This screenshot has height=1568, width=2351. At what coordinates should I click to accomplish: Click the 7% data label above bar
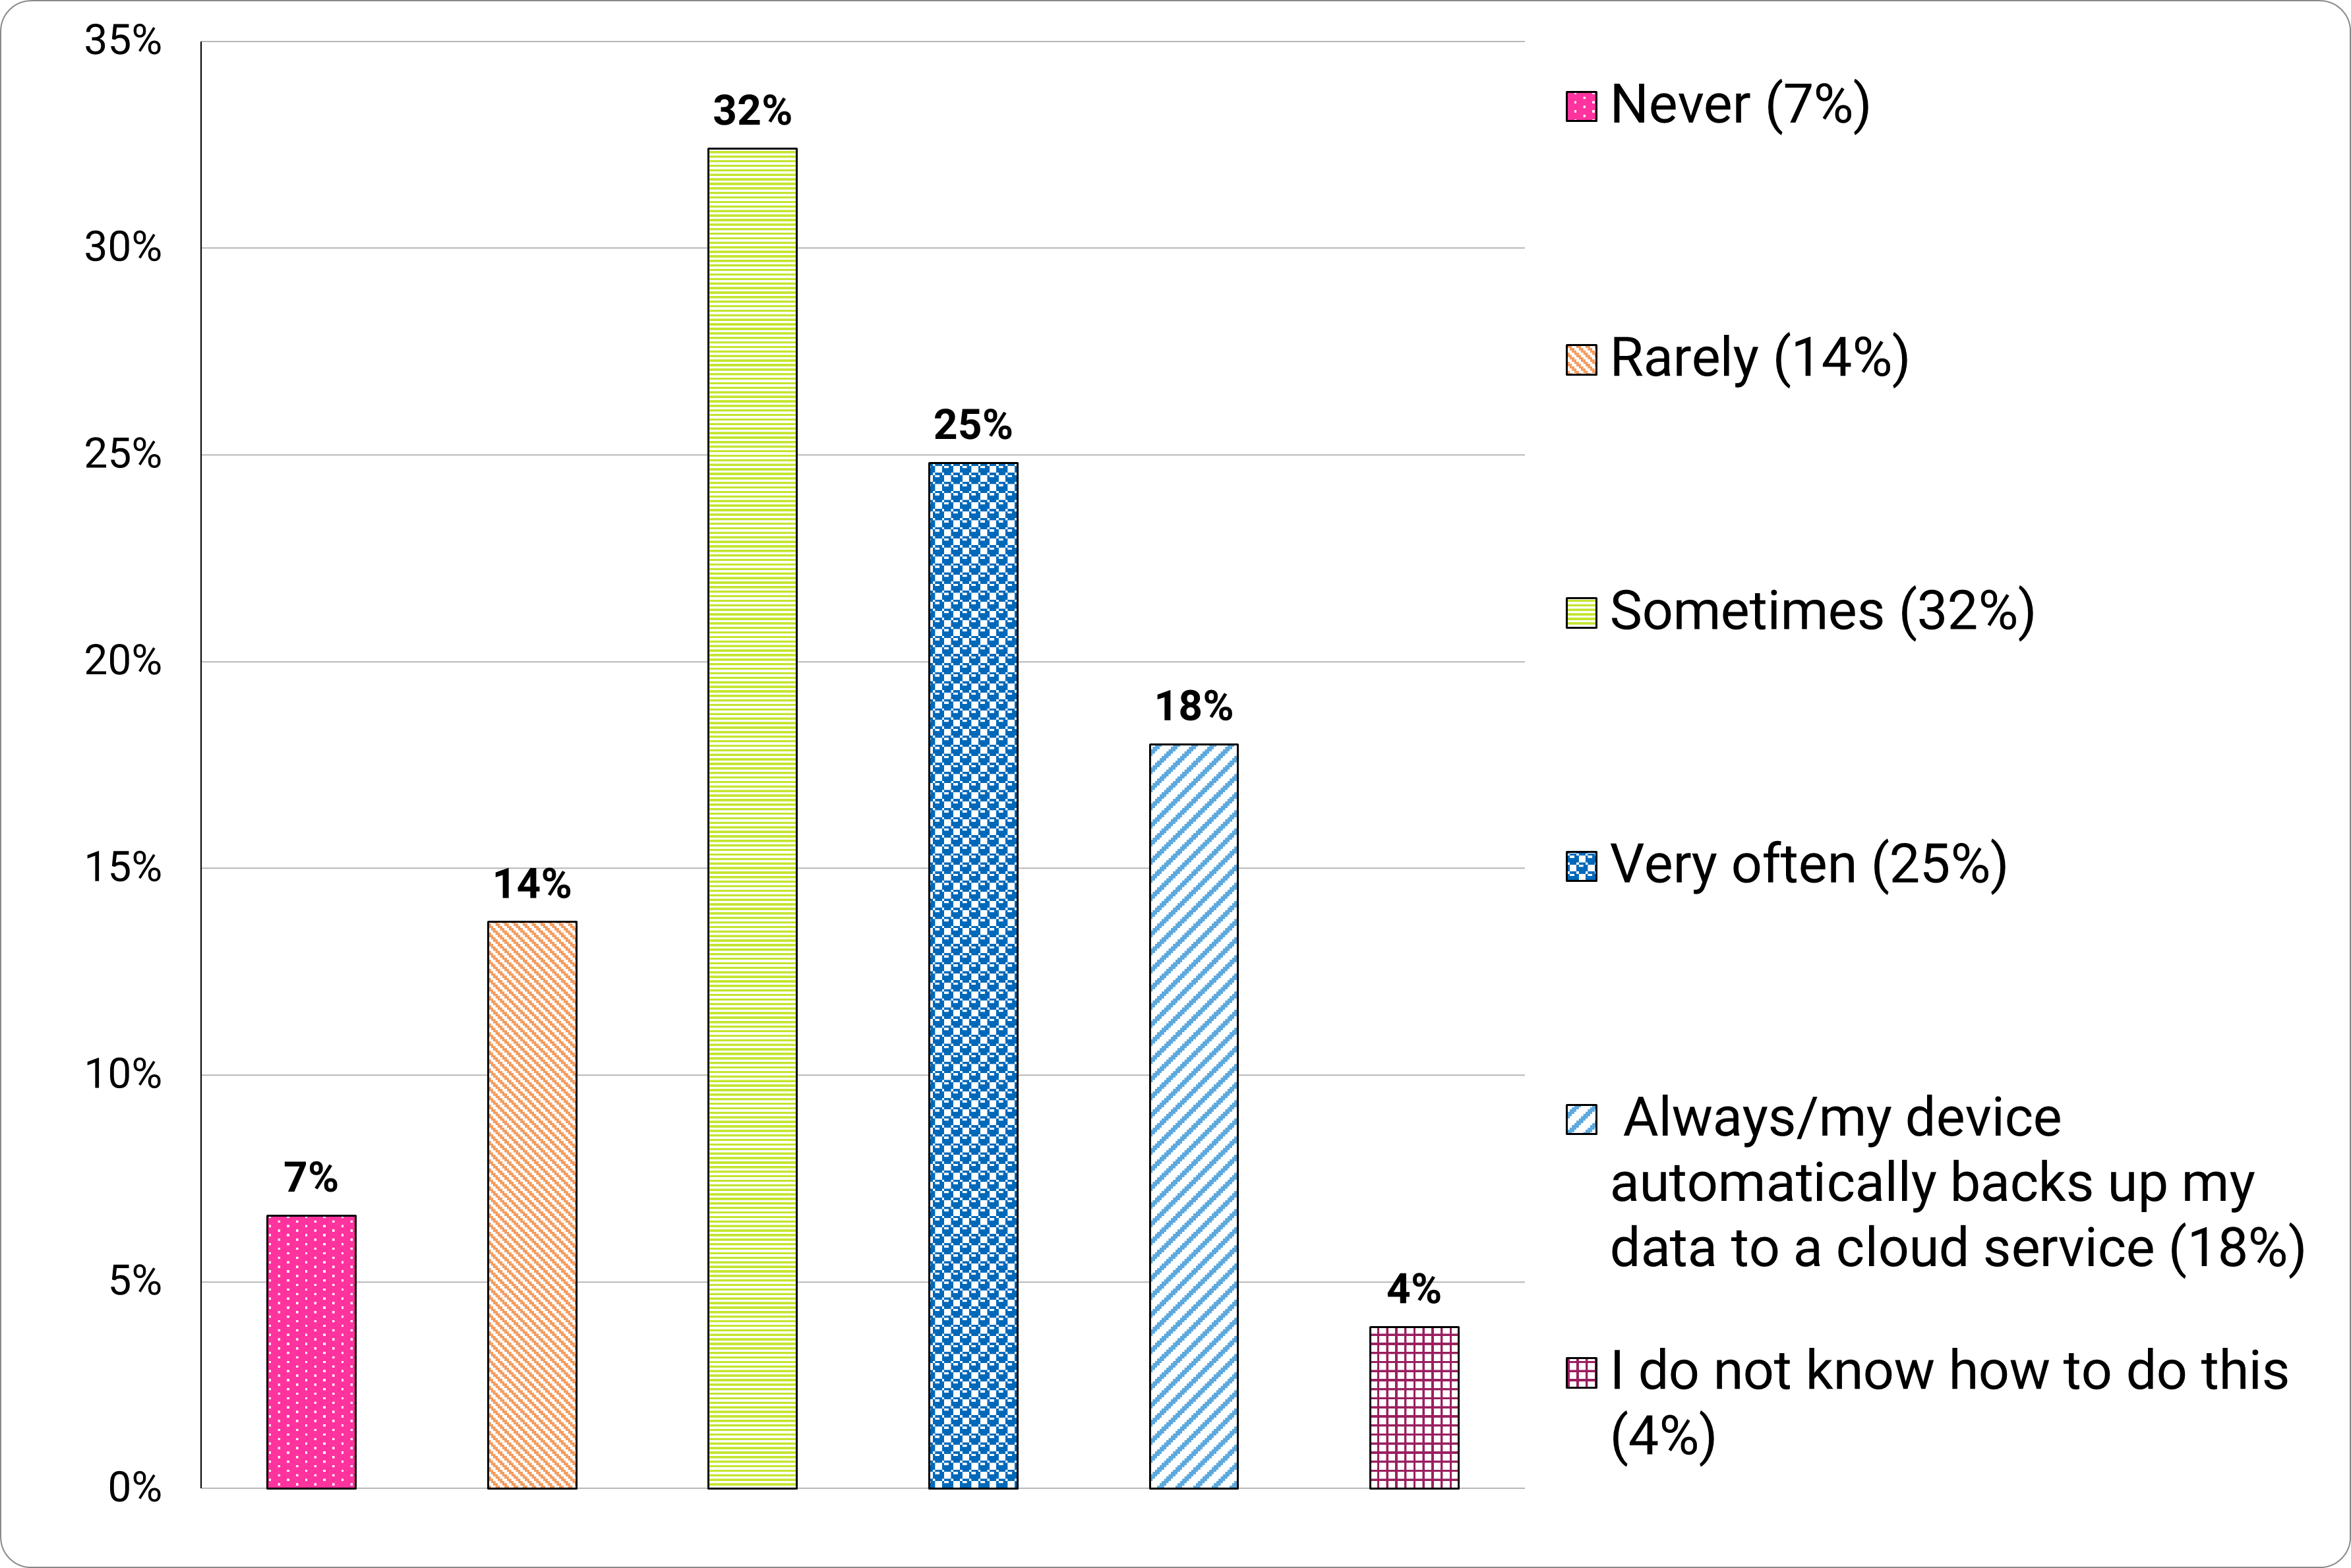[311, 1178]
